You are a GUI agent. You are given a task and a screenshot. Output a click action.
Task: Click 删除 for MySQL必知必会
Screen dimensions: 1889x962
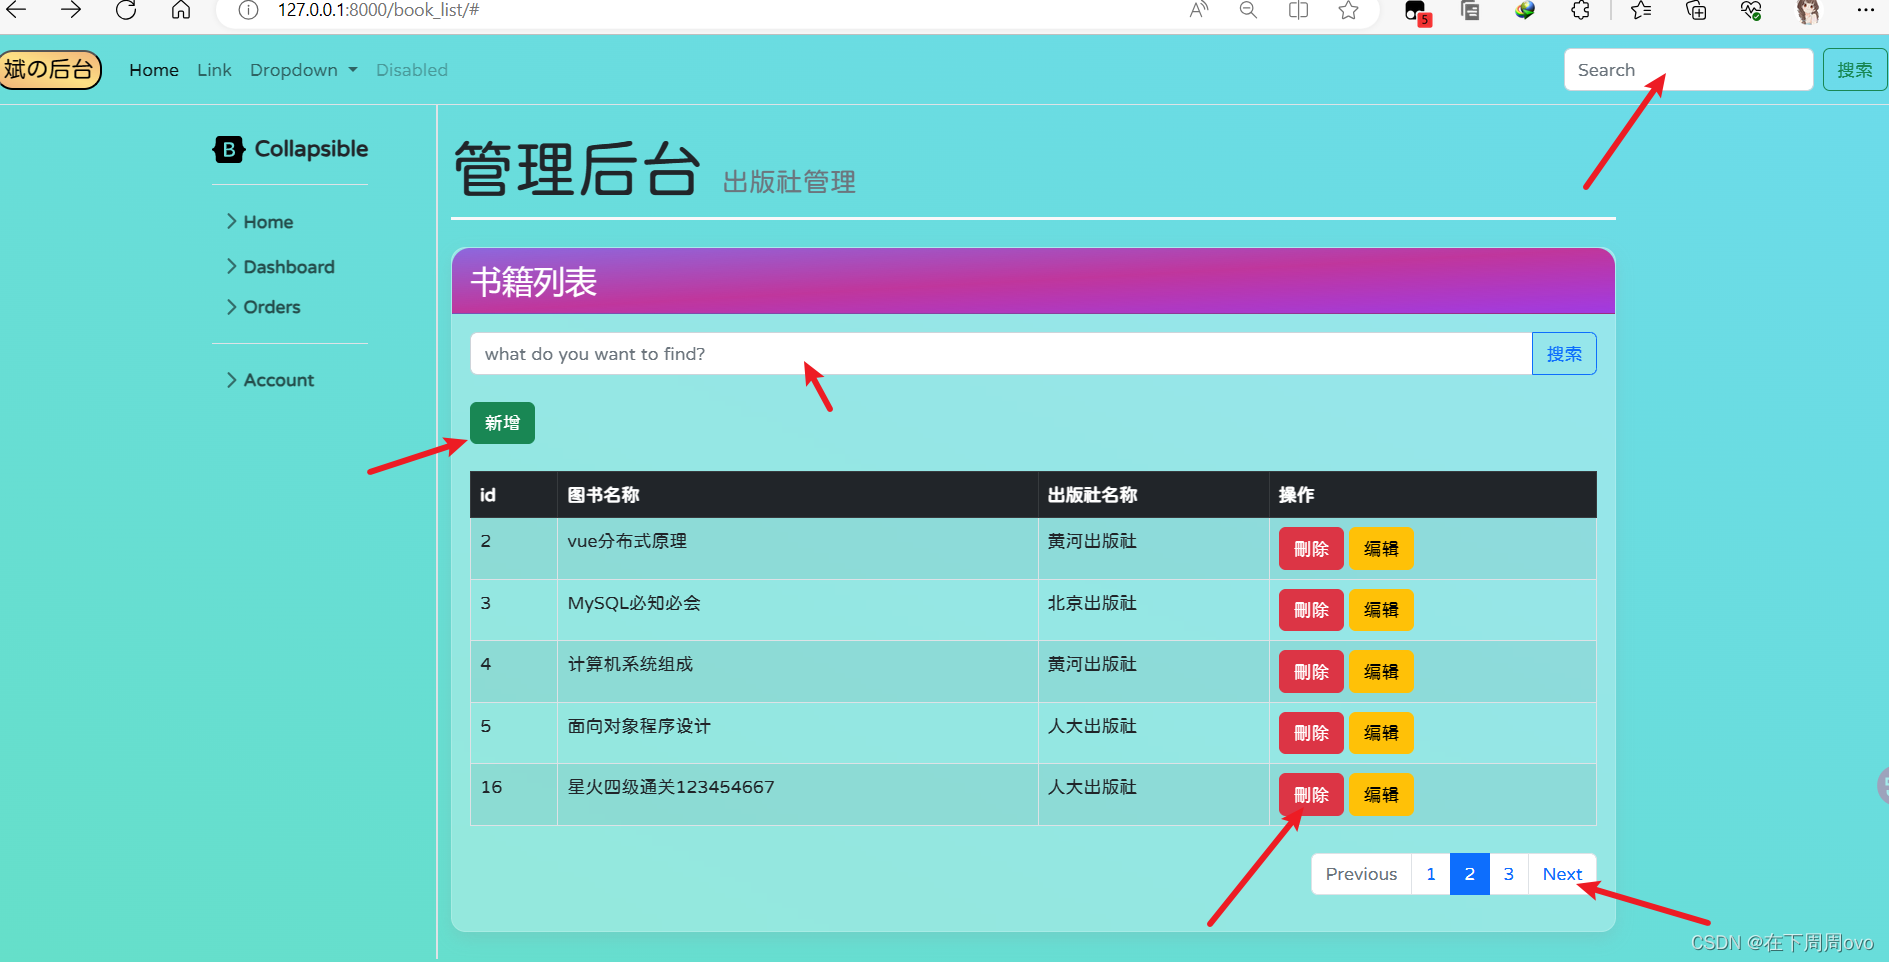[1310, 610]
